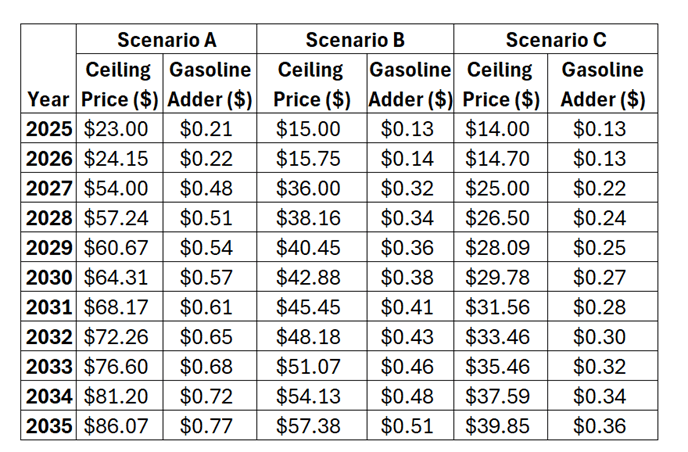Select the Year column header
The height and width of the screenshot is (452, 688).
coord(49,100)
